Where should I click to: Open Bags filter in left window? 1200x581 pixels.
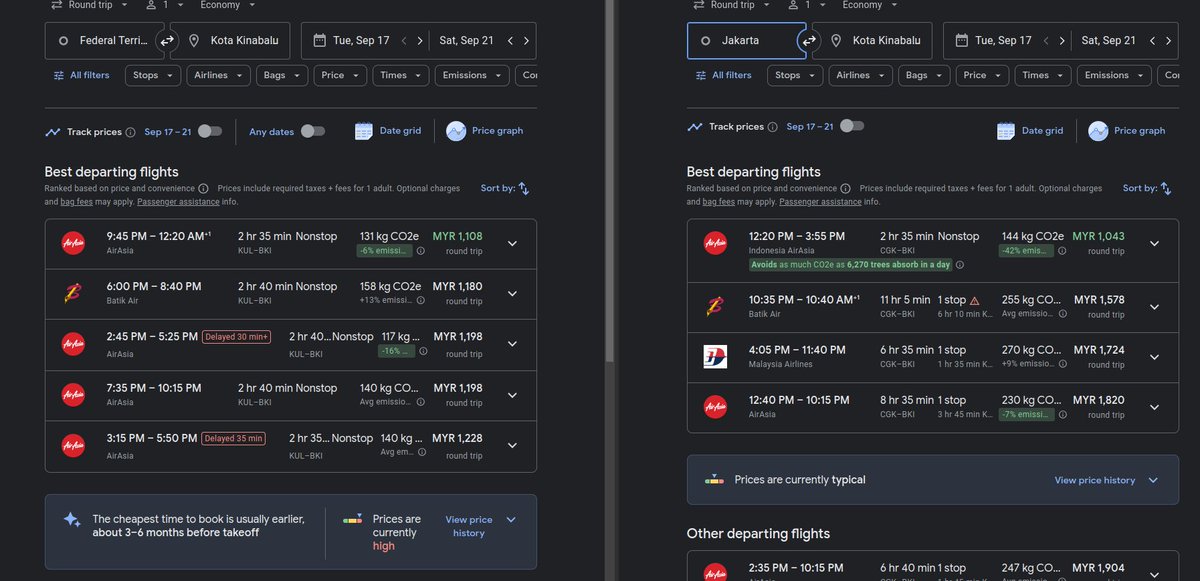(x=281, y=75)
